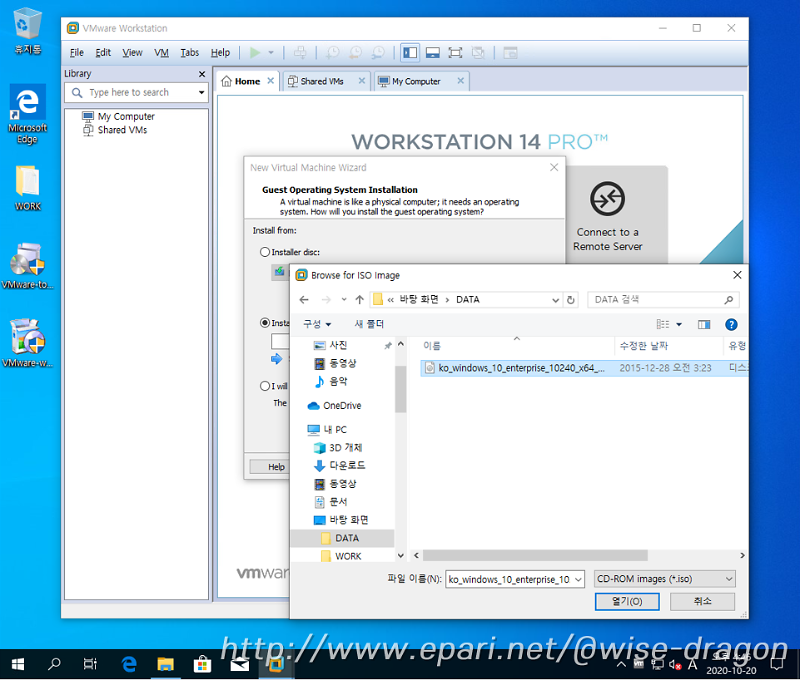Open the snapshot manager toolbar icon
The image size is (800, 680).
click(x=378, y=53)
